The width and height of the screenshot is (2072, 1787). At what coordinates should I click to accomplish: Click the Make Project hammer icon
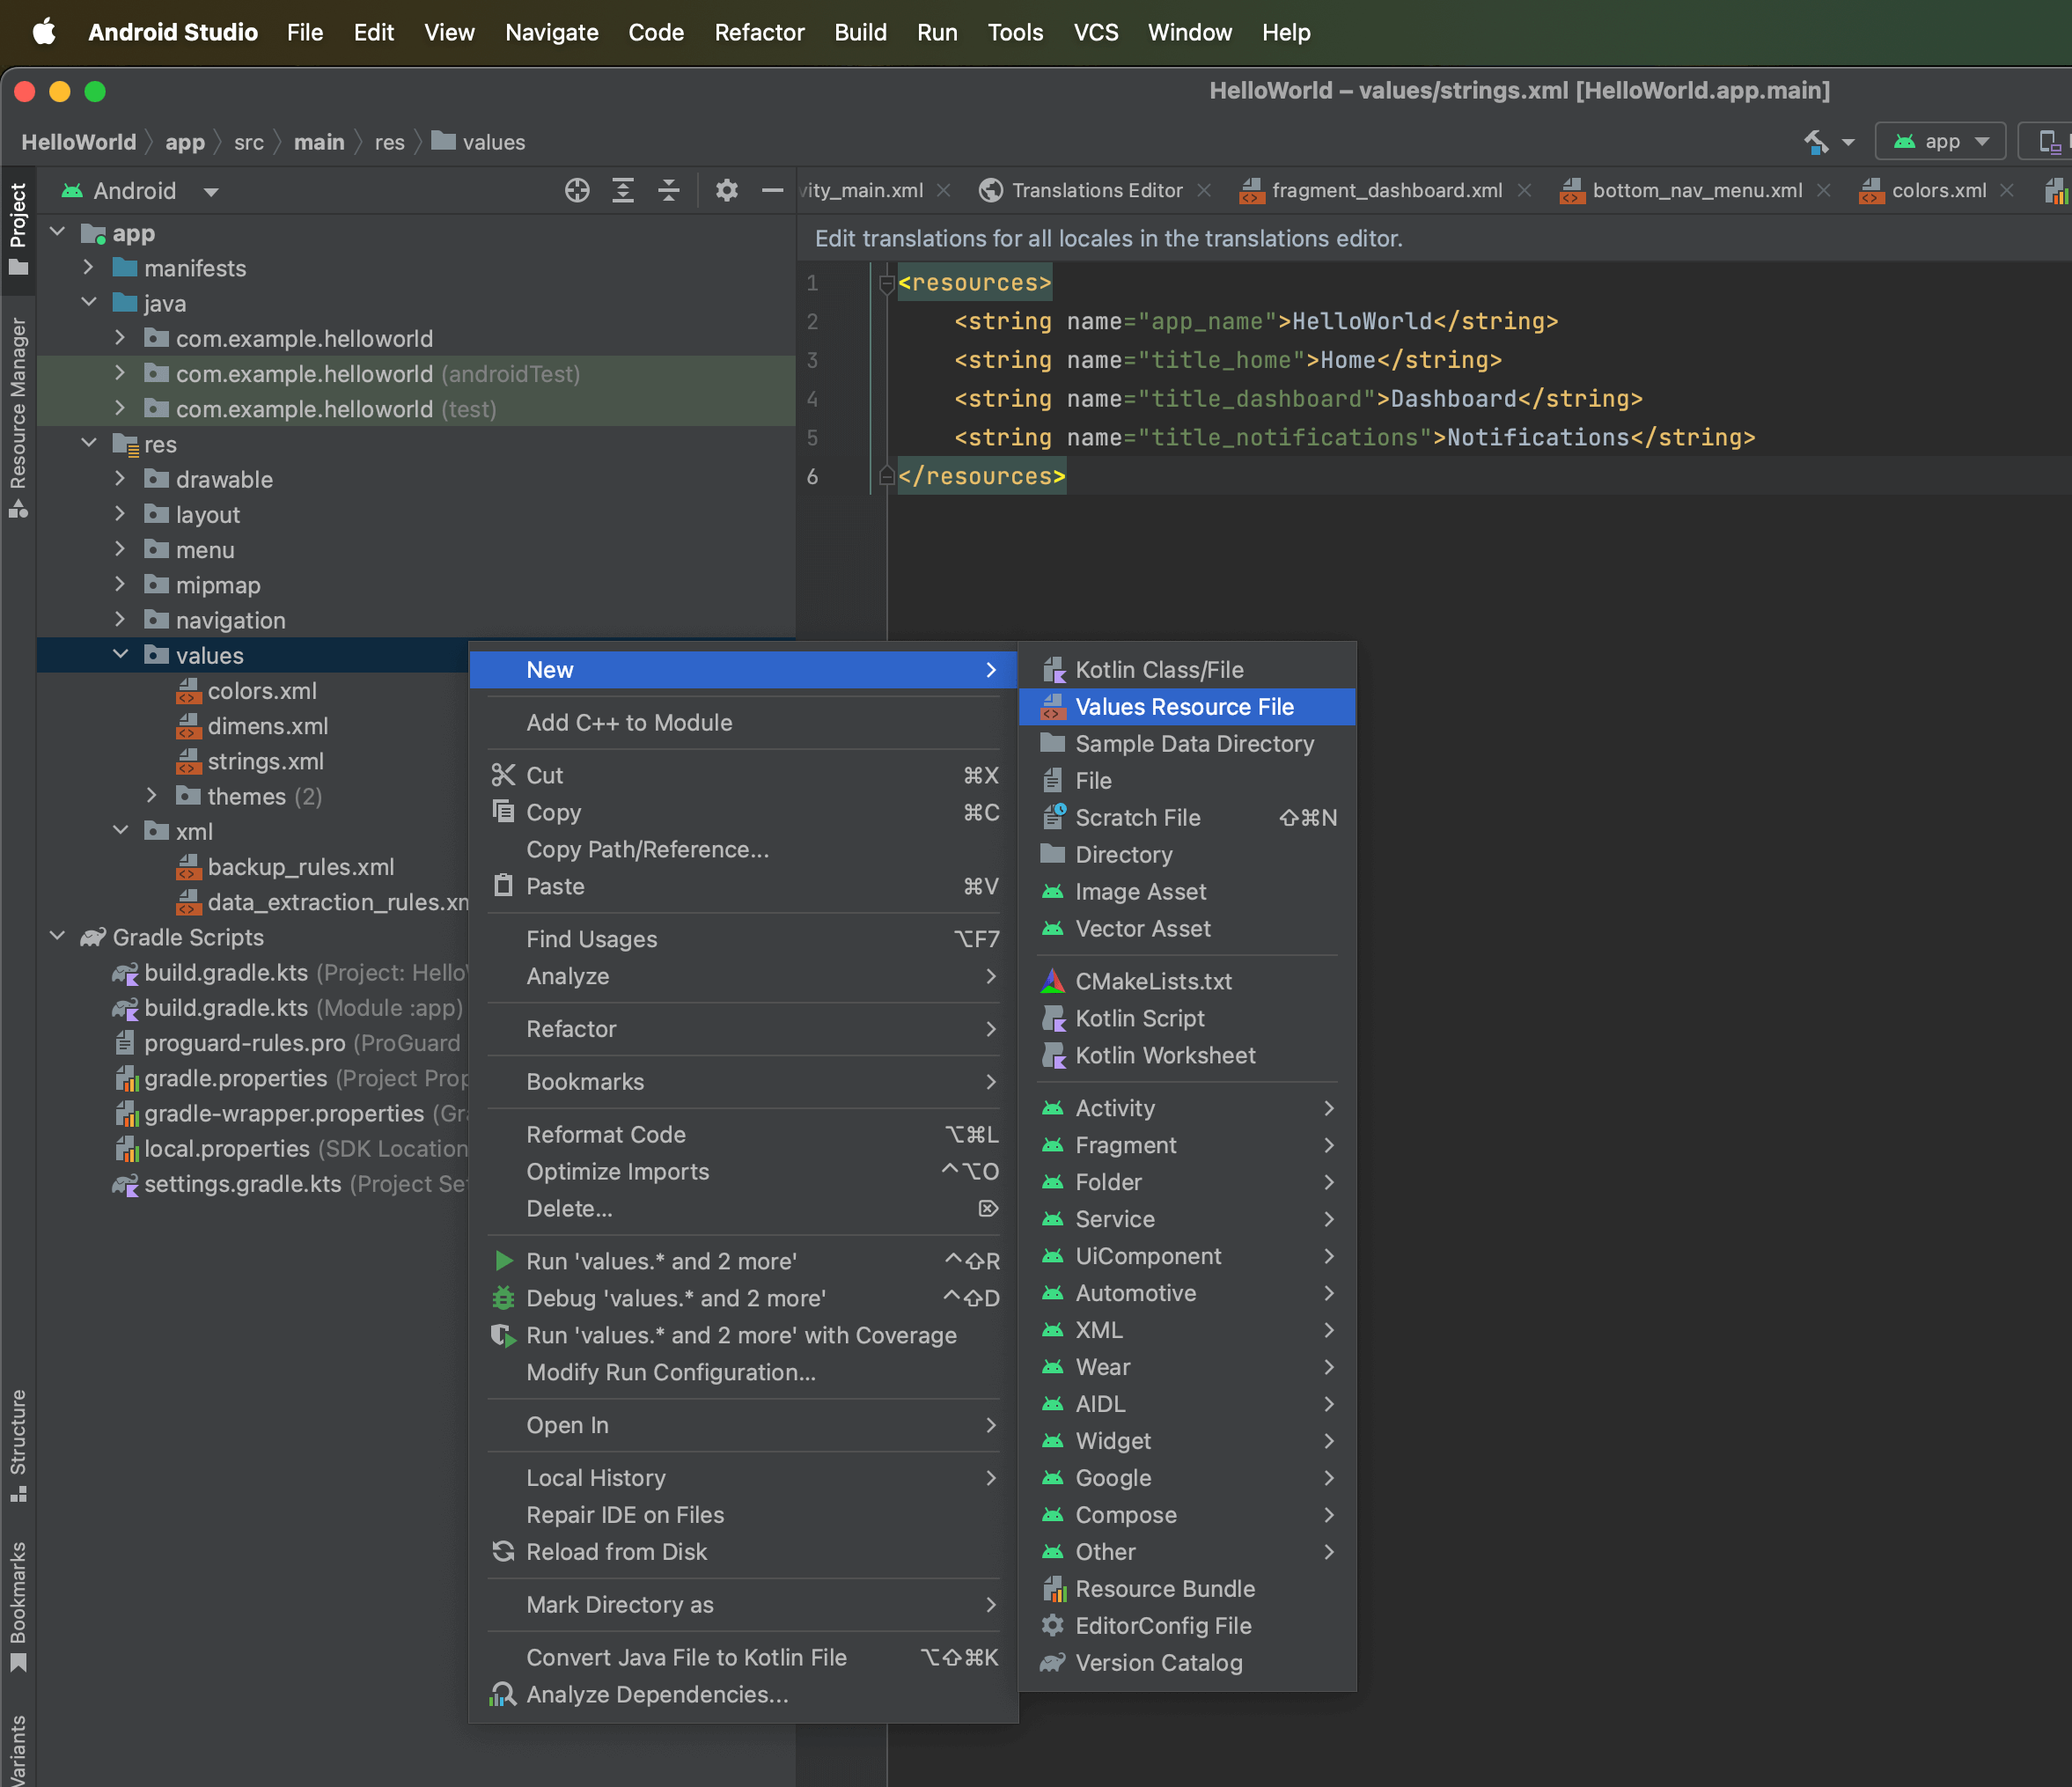pos(1817,142)
